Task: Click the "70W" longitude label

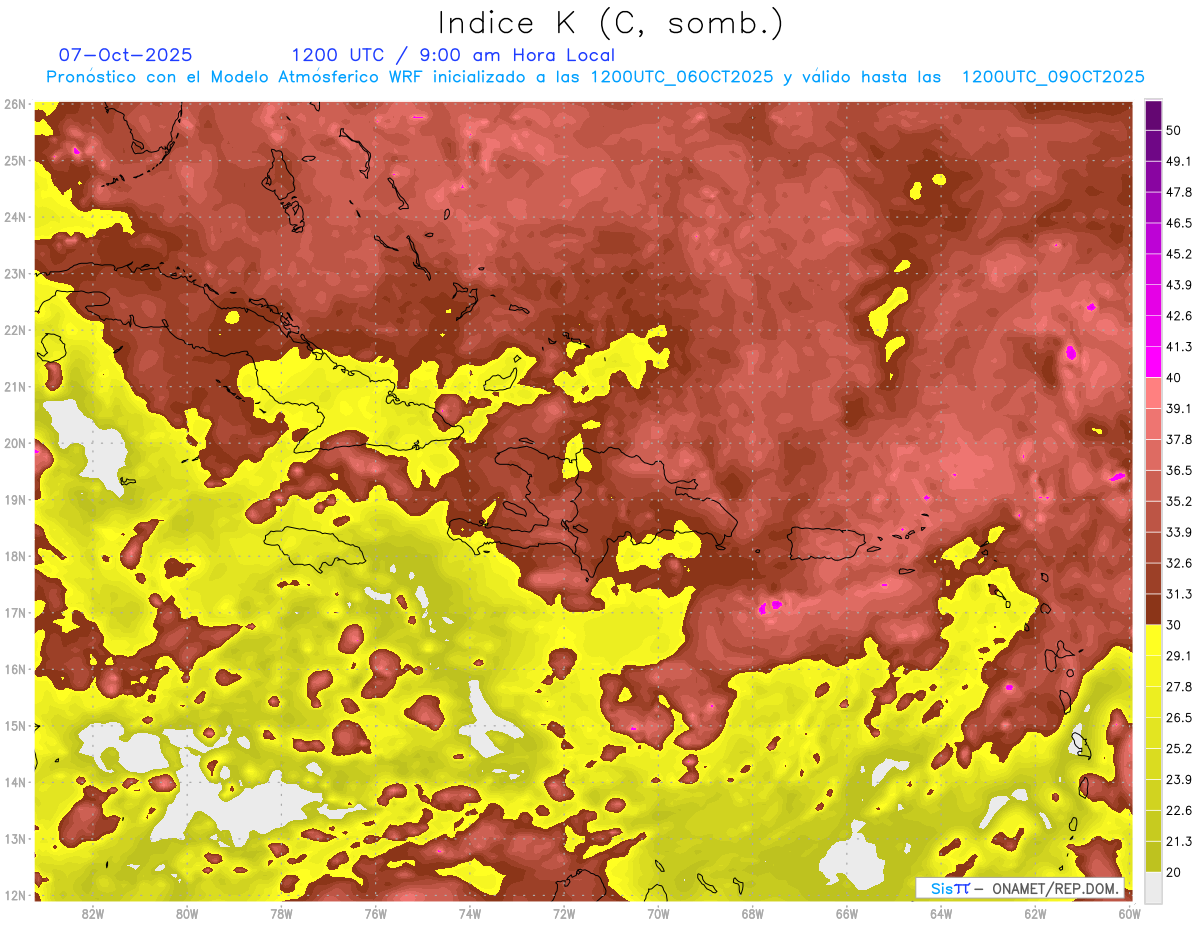Action: 658,913
